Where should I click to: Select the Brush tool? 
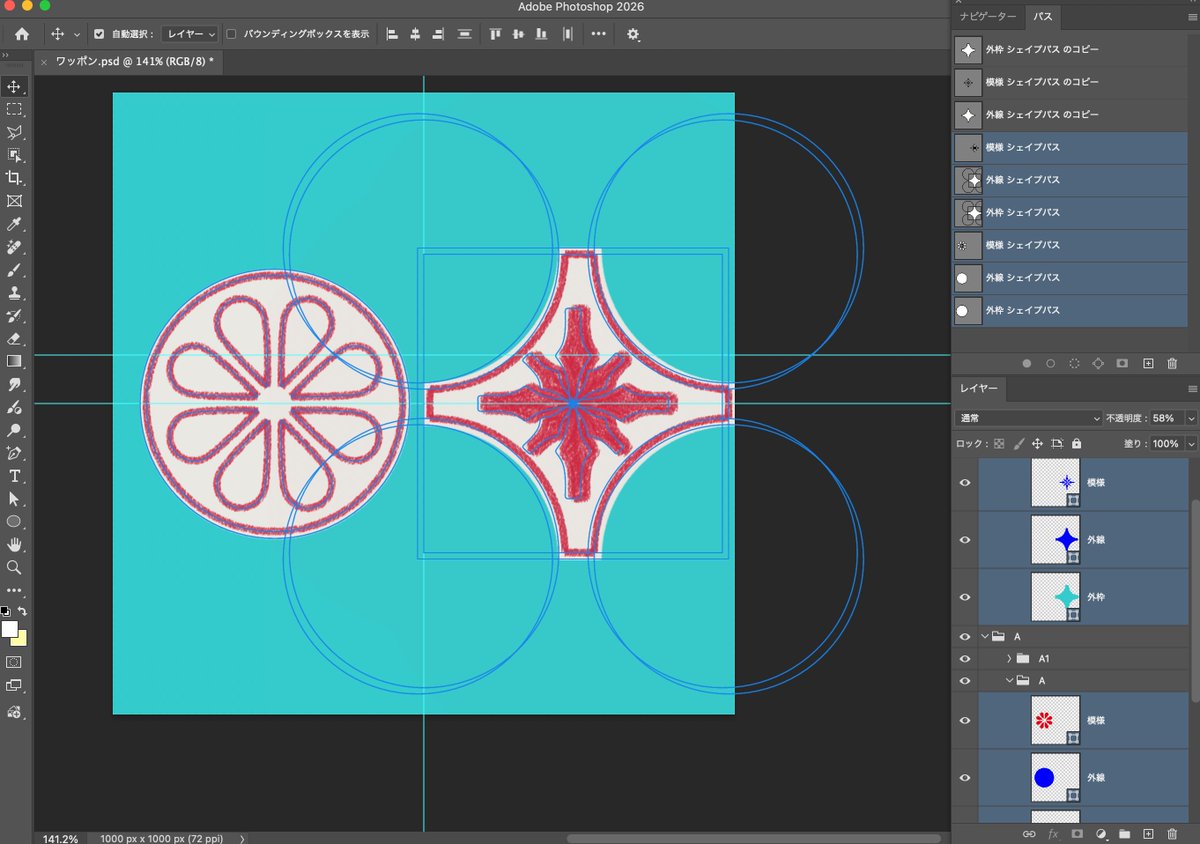(14, 270)
